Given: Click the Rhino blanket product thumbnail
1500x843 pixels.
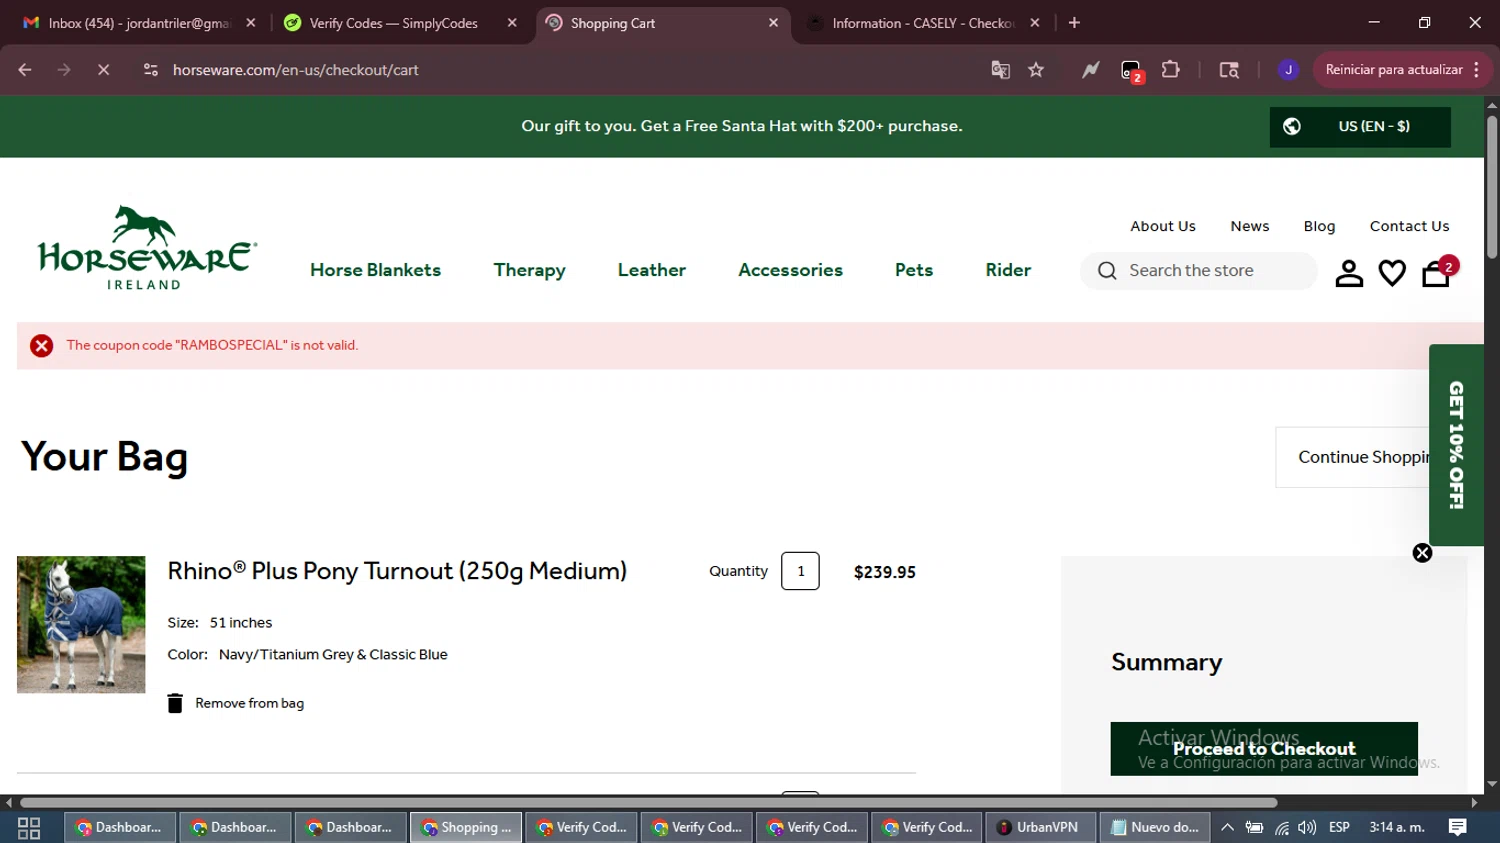Looking at the screenshot, I should [81, 625].
